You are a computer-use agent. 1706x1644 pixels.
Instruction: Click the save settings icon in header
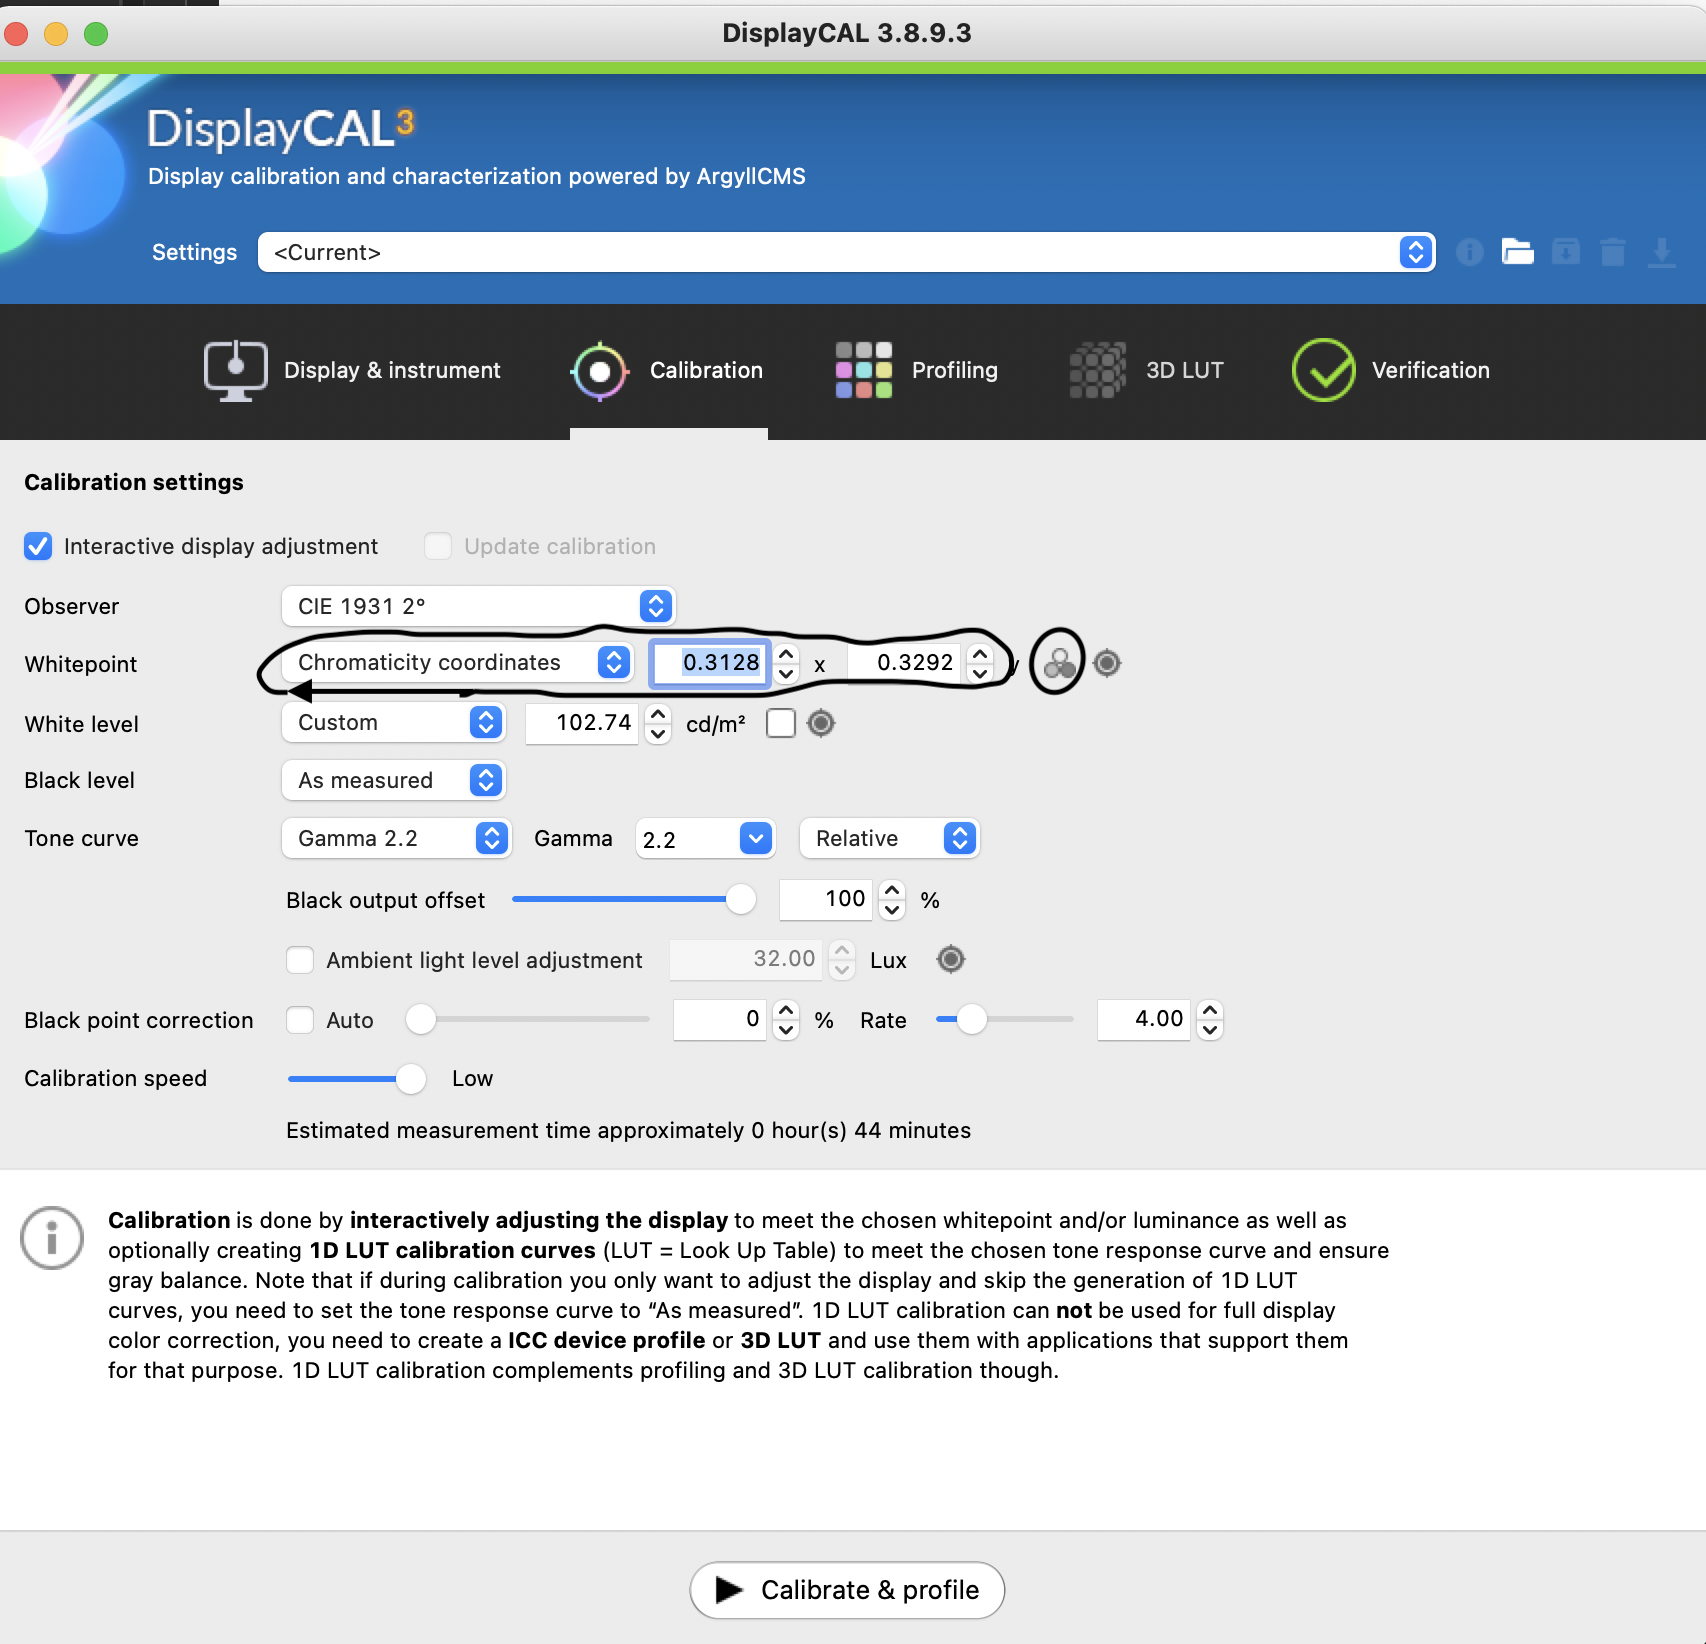1565,252
